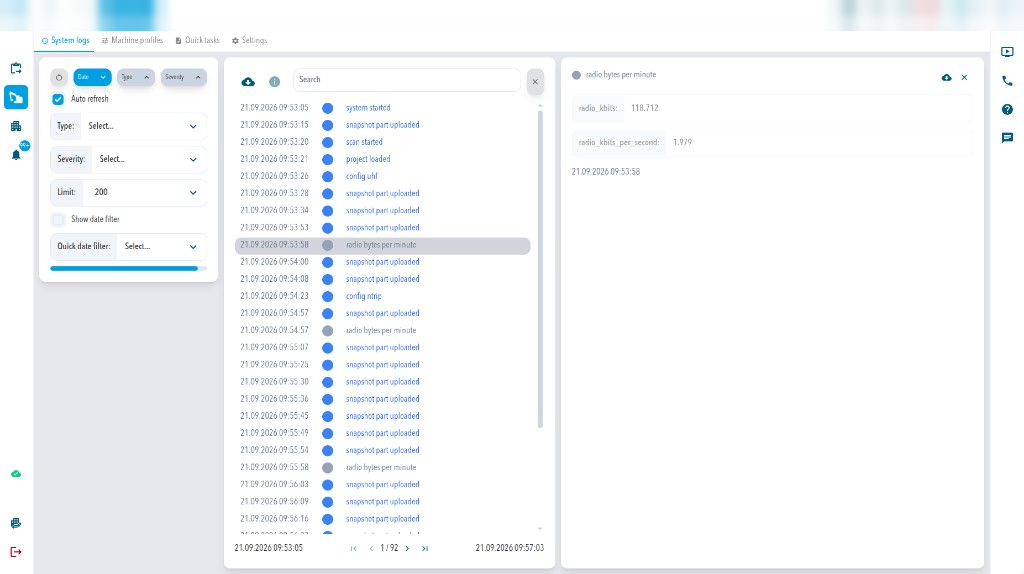Click the blue dot beside 'system started'

[328, 108]
